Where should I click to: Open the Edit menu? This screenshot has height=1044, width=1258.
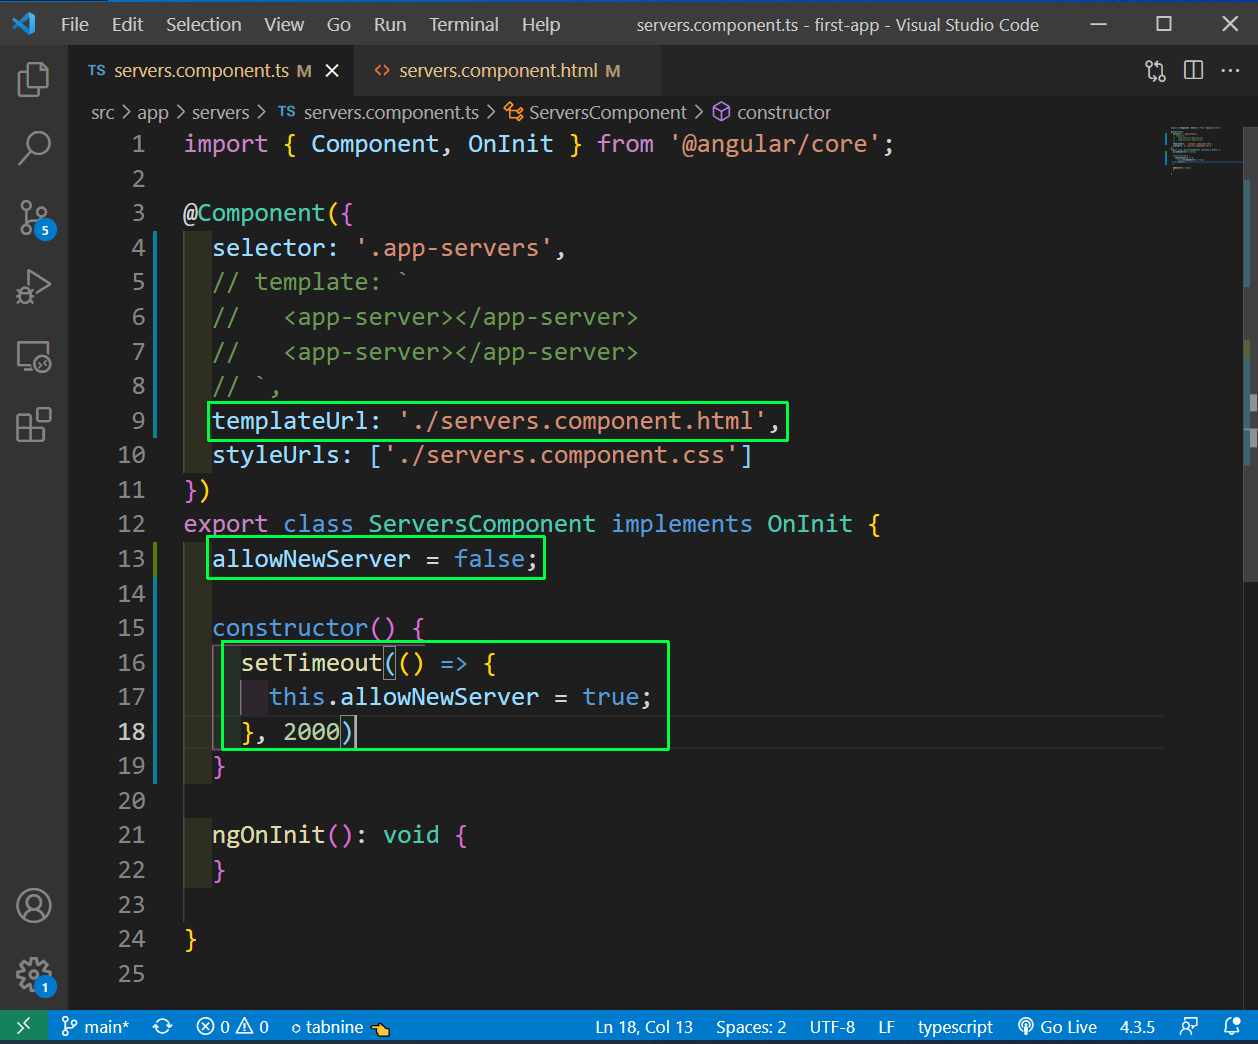click(x=127, y=25)
